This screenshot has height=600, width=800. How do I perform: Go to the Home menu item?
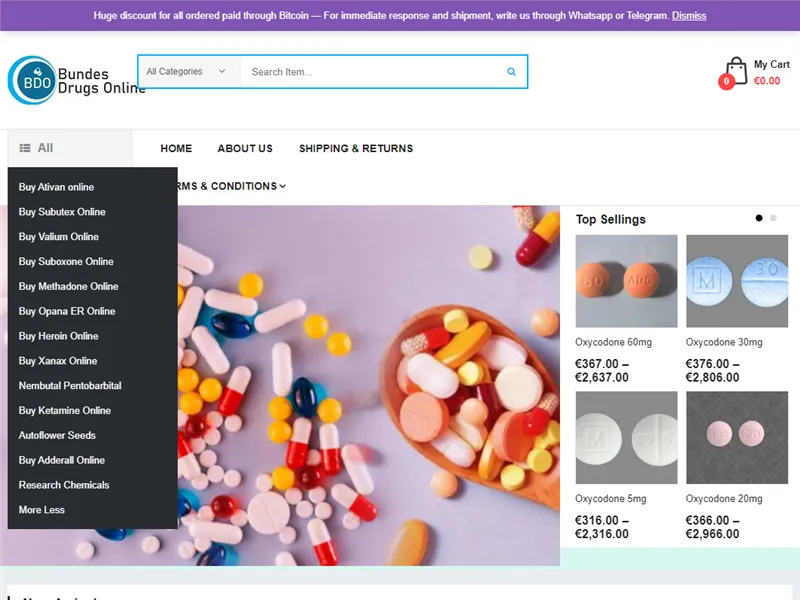tap(176, 148)
